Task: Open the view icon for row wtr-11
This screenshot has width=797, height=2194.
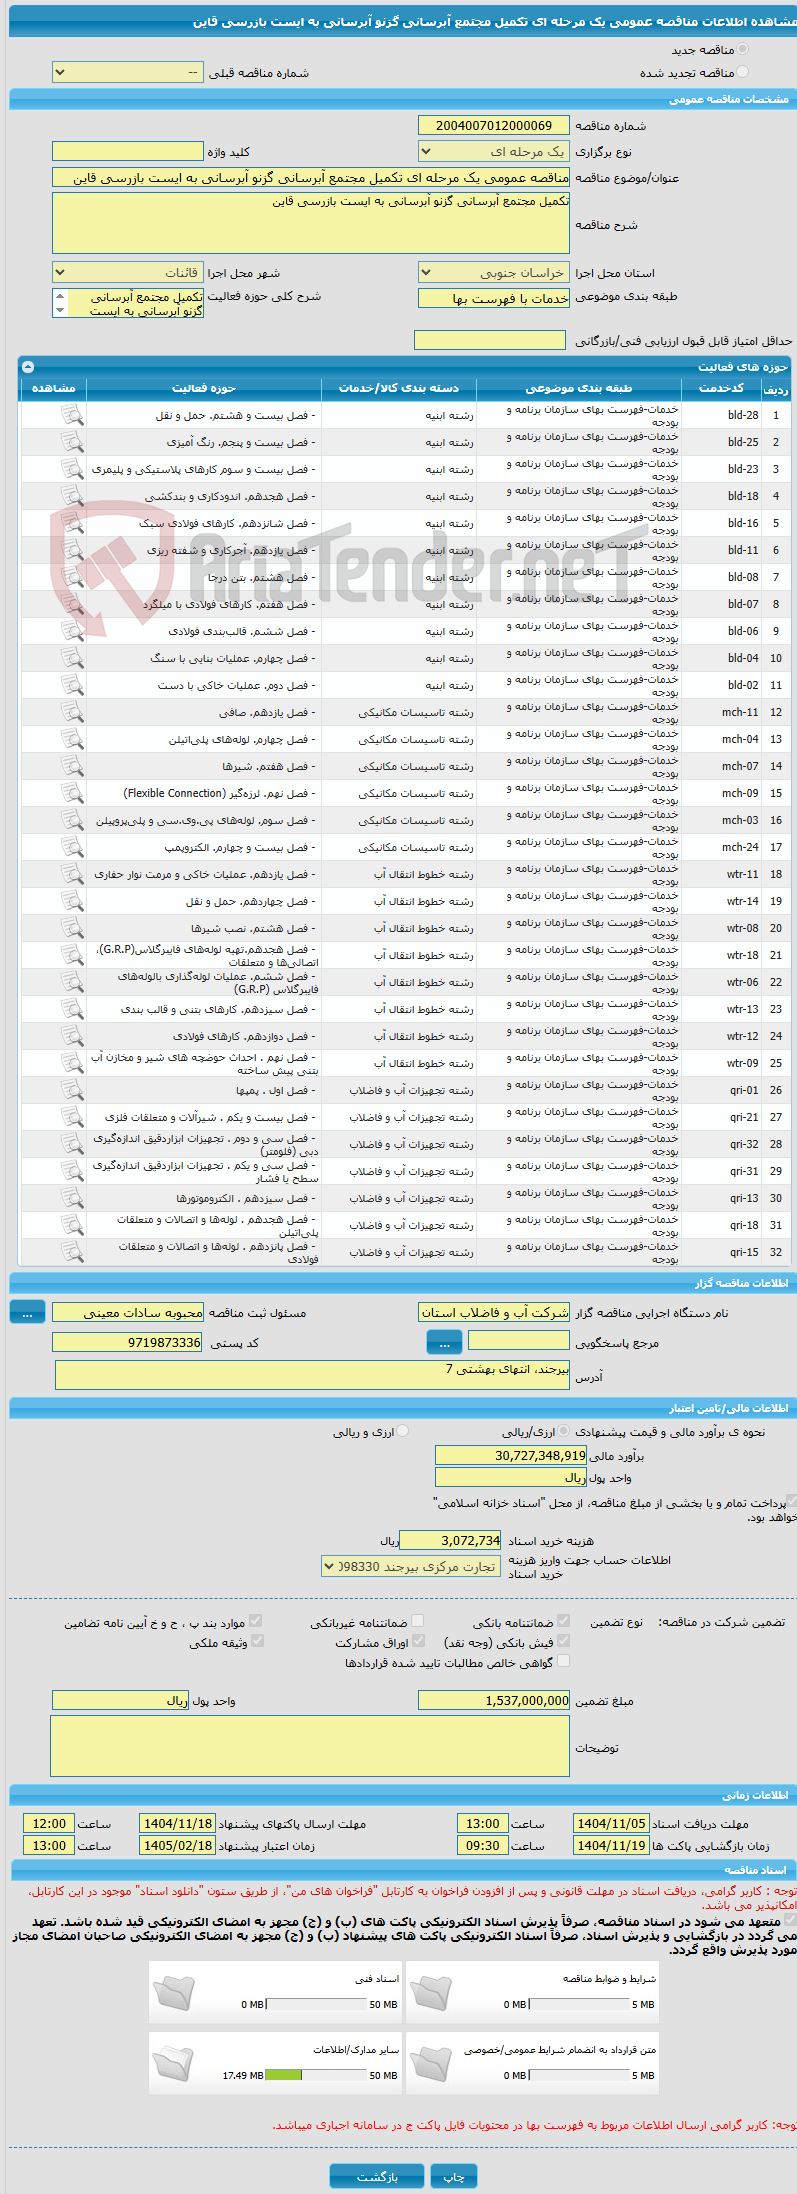Action: coord(72,874)
